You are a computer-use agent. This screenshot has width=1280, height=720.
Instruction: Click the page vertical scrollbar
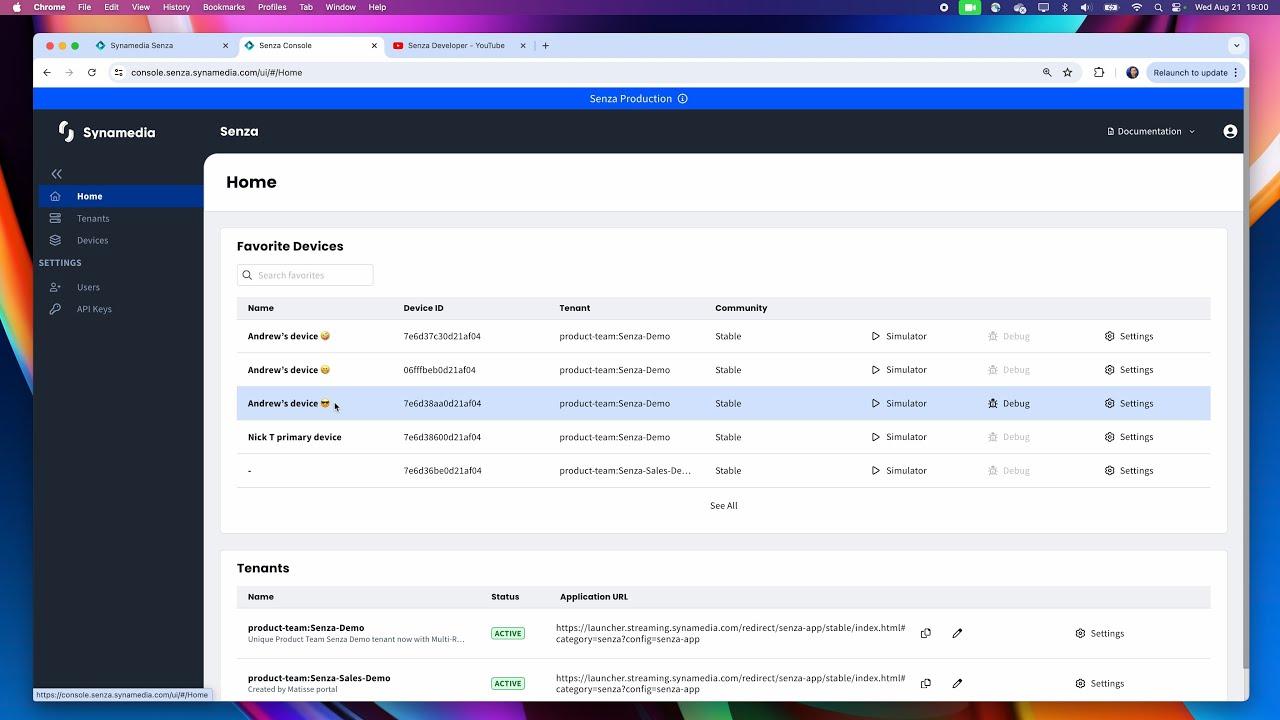pos(1245,380)
